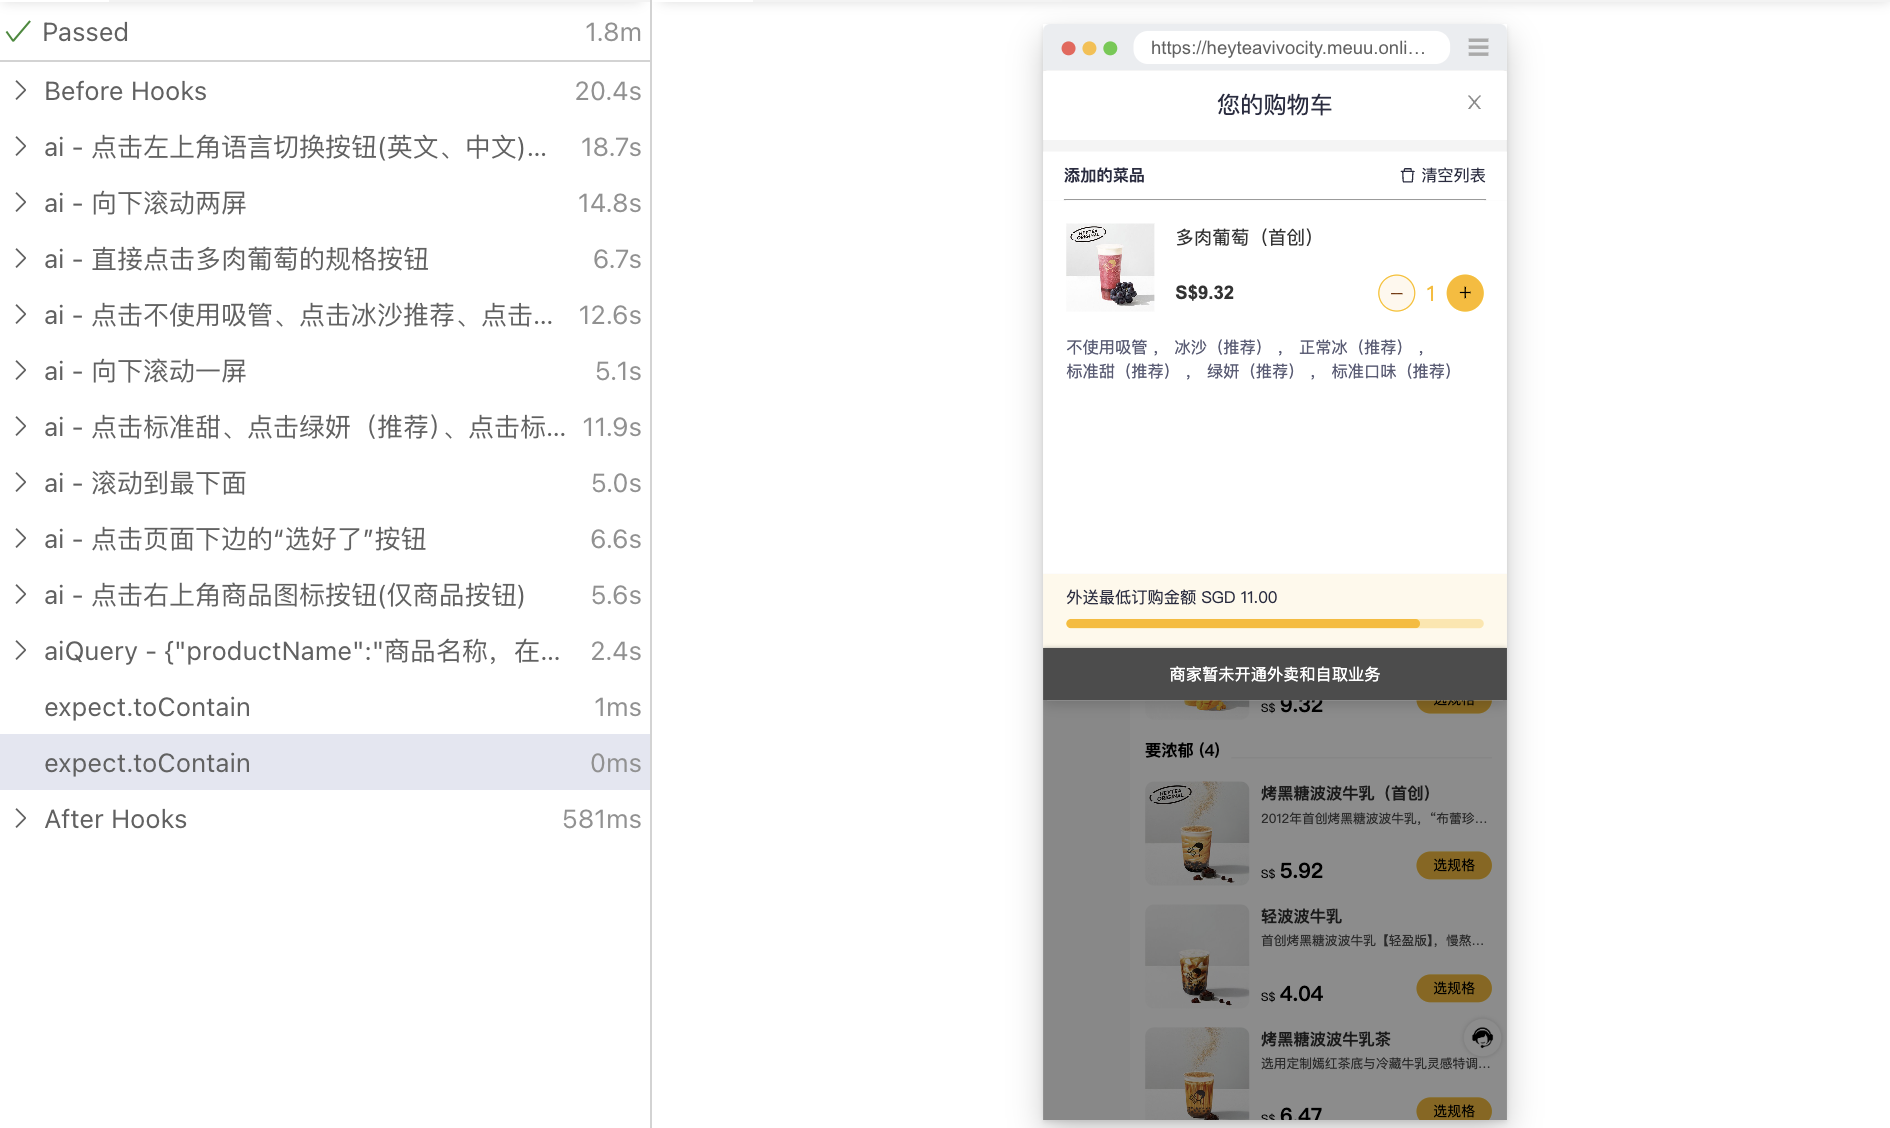Expand the Before Hooks step

[21, 91]
